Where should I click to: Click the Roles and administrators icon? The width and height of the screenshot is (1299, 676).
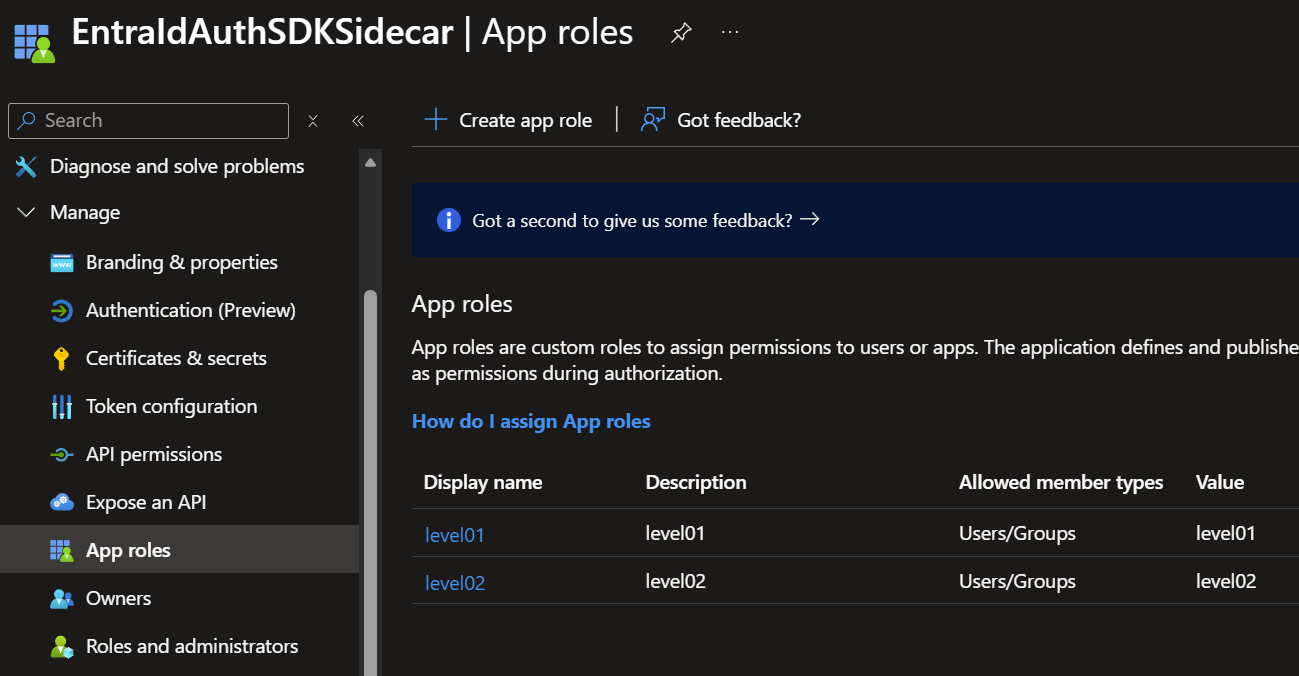click(62, 647)
